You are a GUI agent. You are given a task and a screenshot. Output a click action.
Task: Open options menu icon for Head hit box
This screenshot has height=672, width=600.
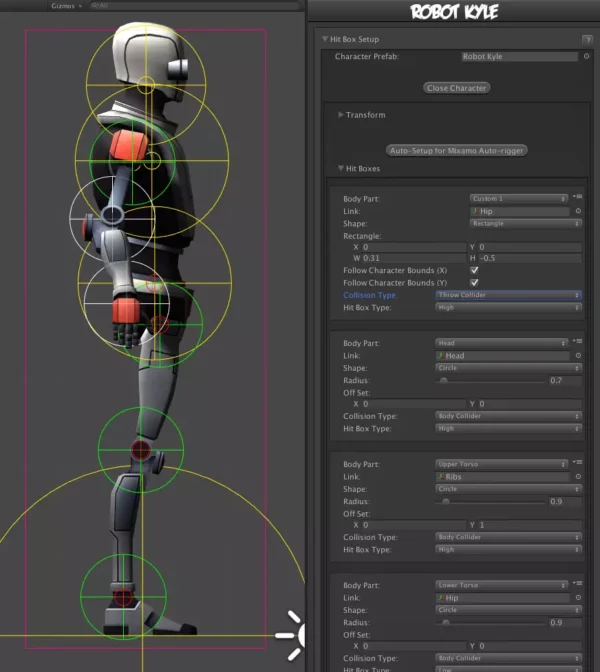pyautogui.click(x=578, y=342)
